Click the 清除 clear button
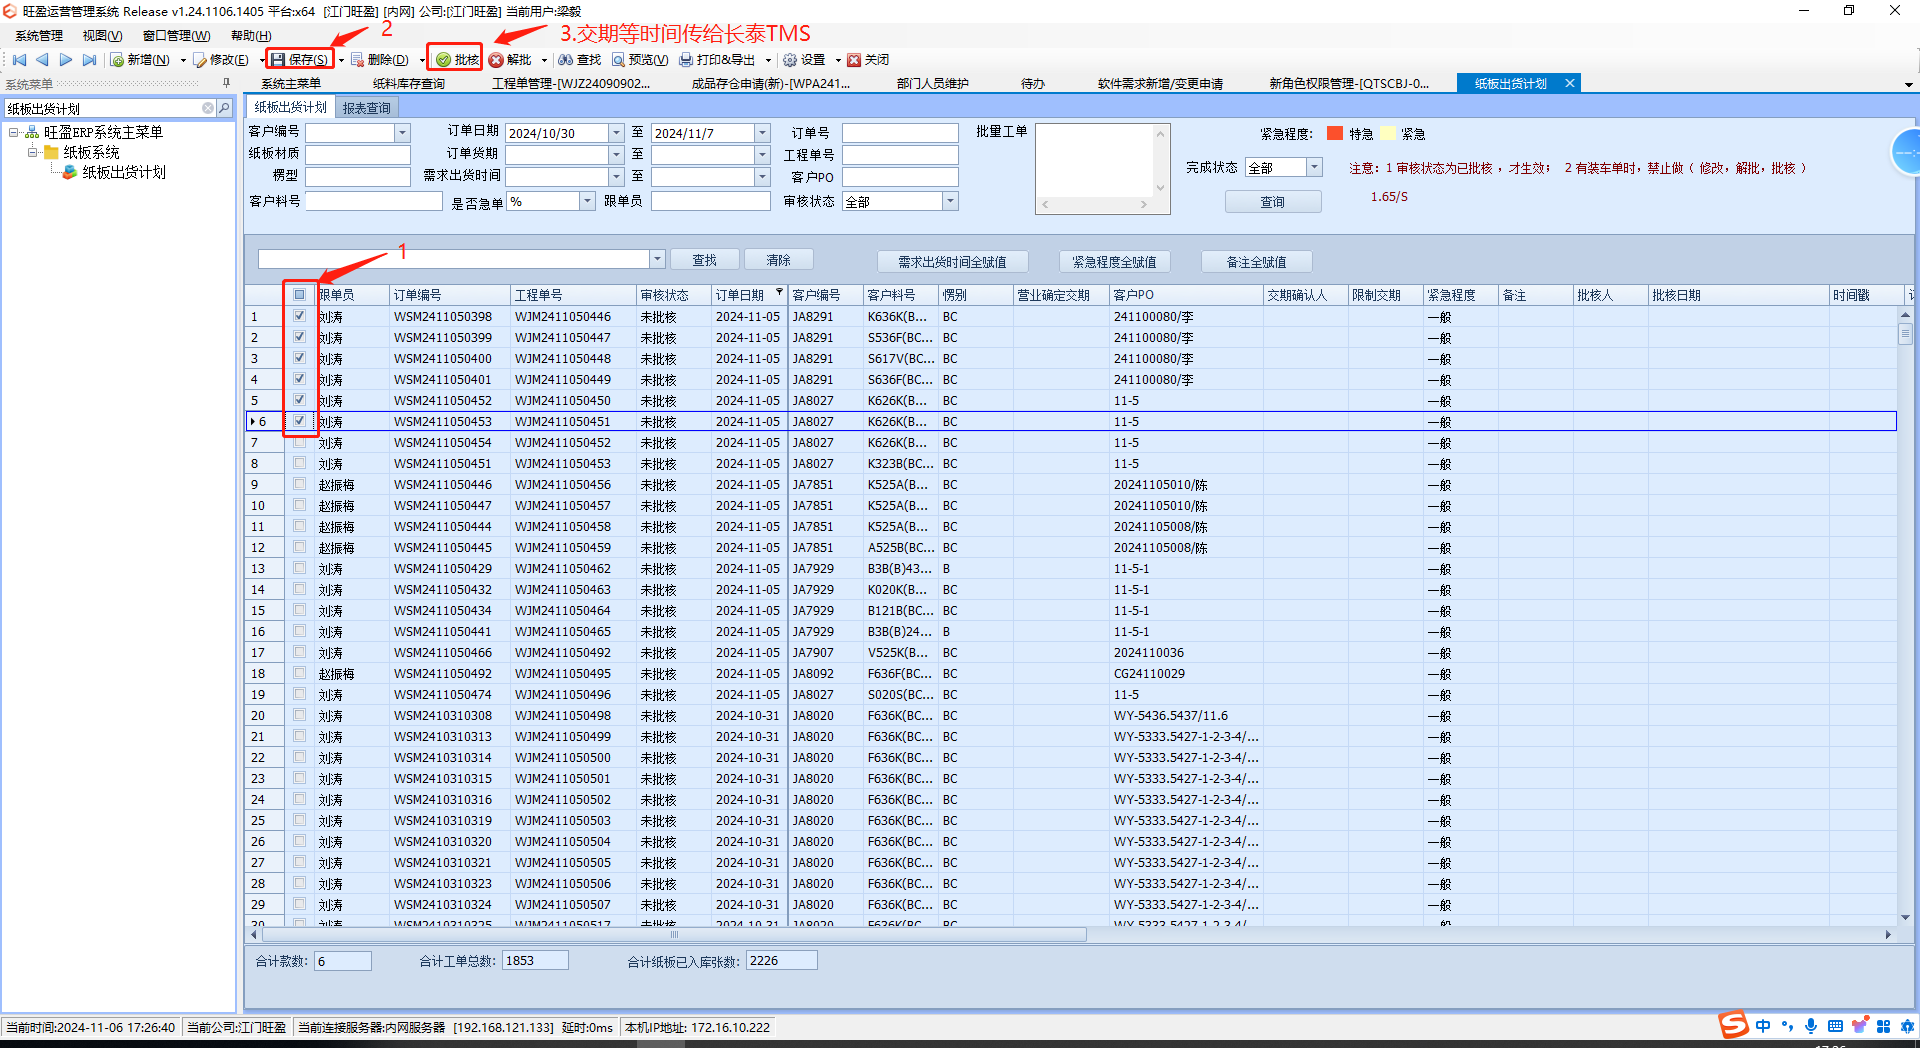1920x1048 pixels. point(779,260)
